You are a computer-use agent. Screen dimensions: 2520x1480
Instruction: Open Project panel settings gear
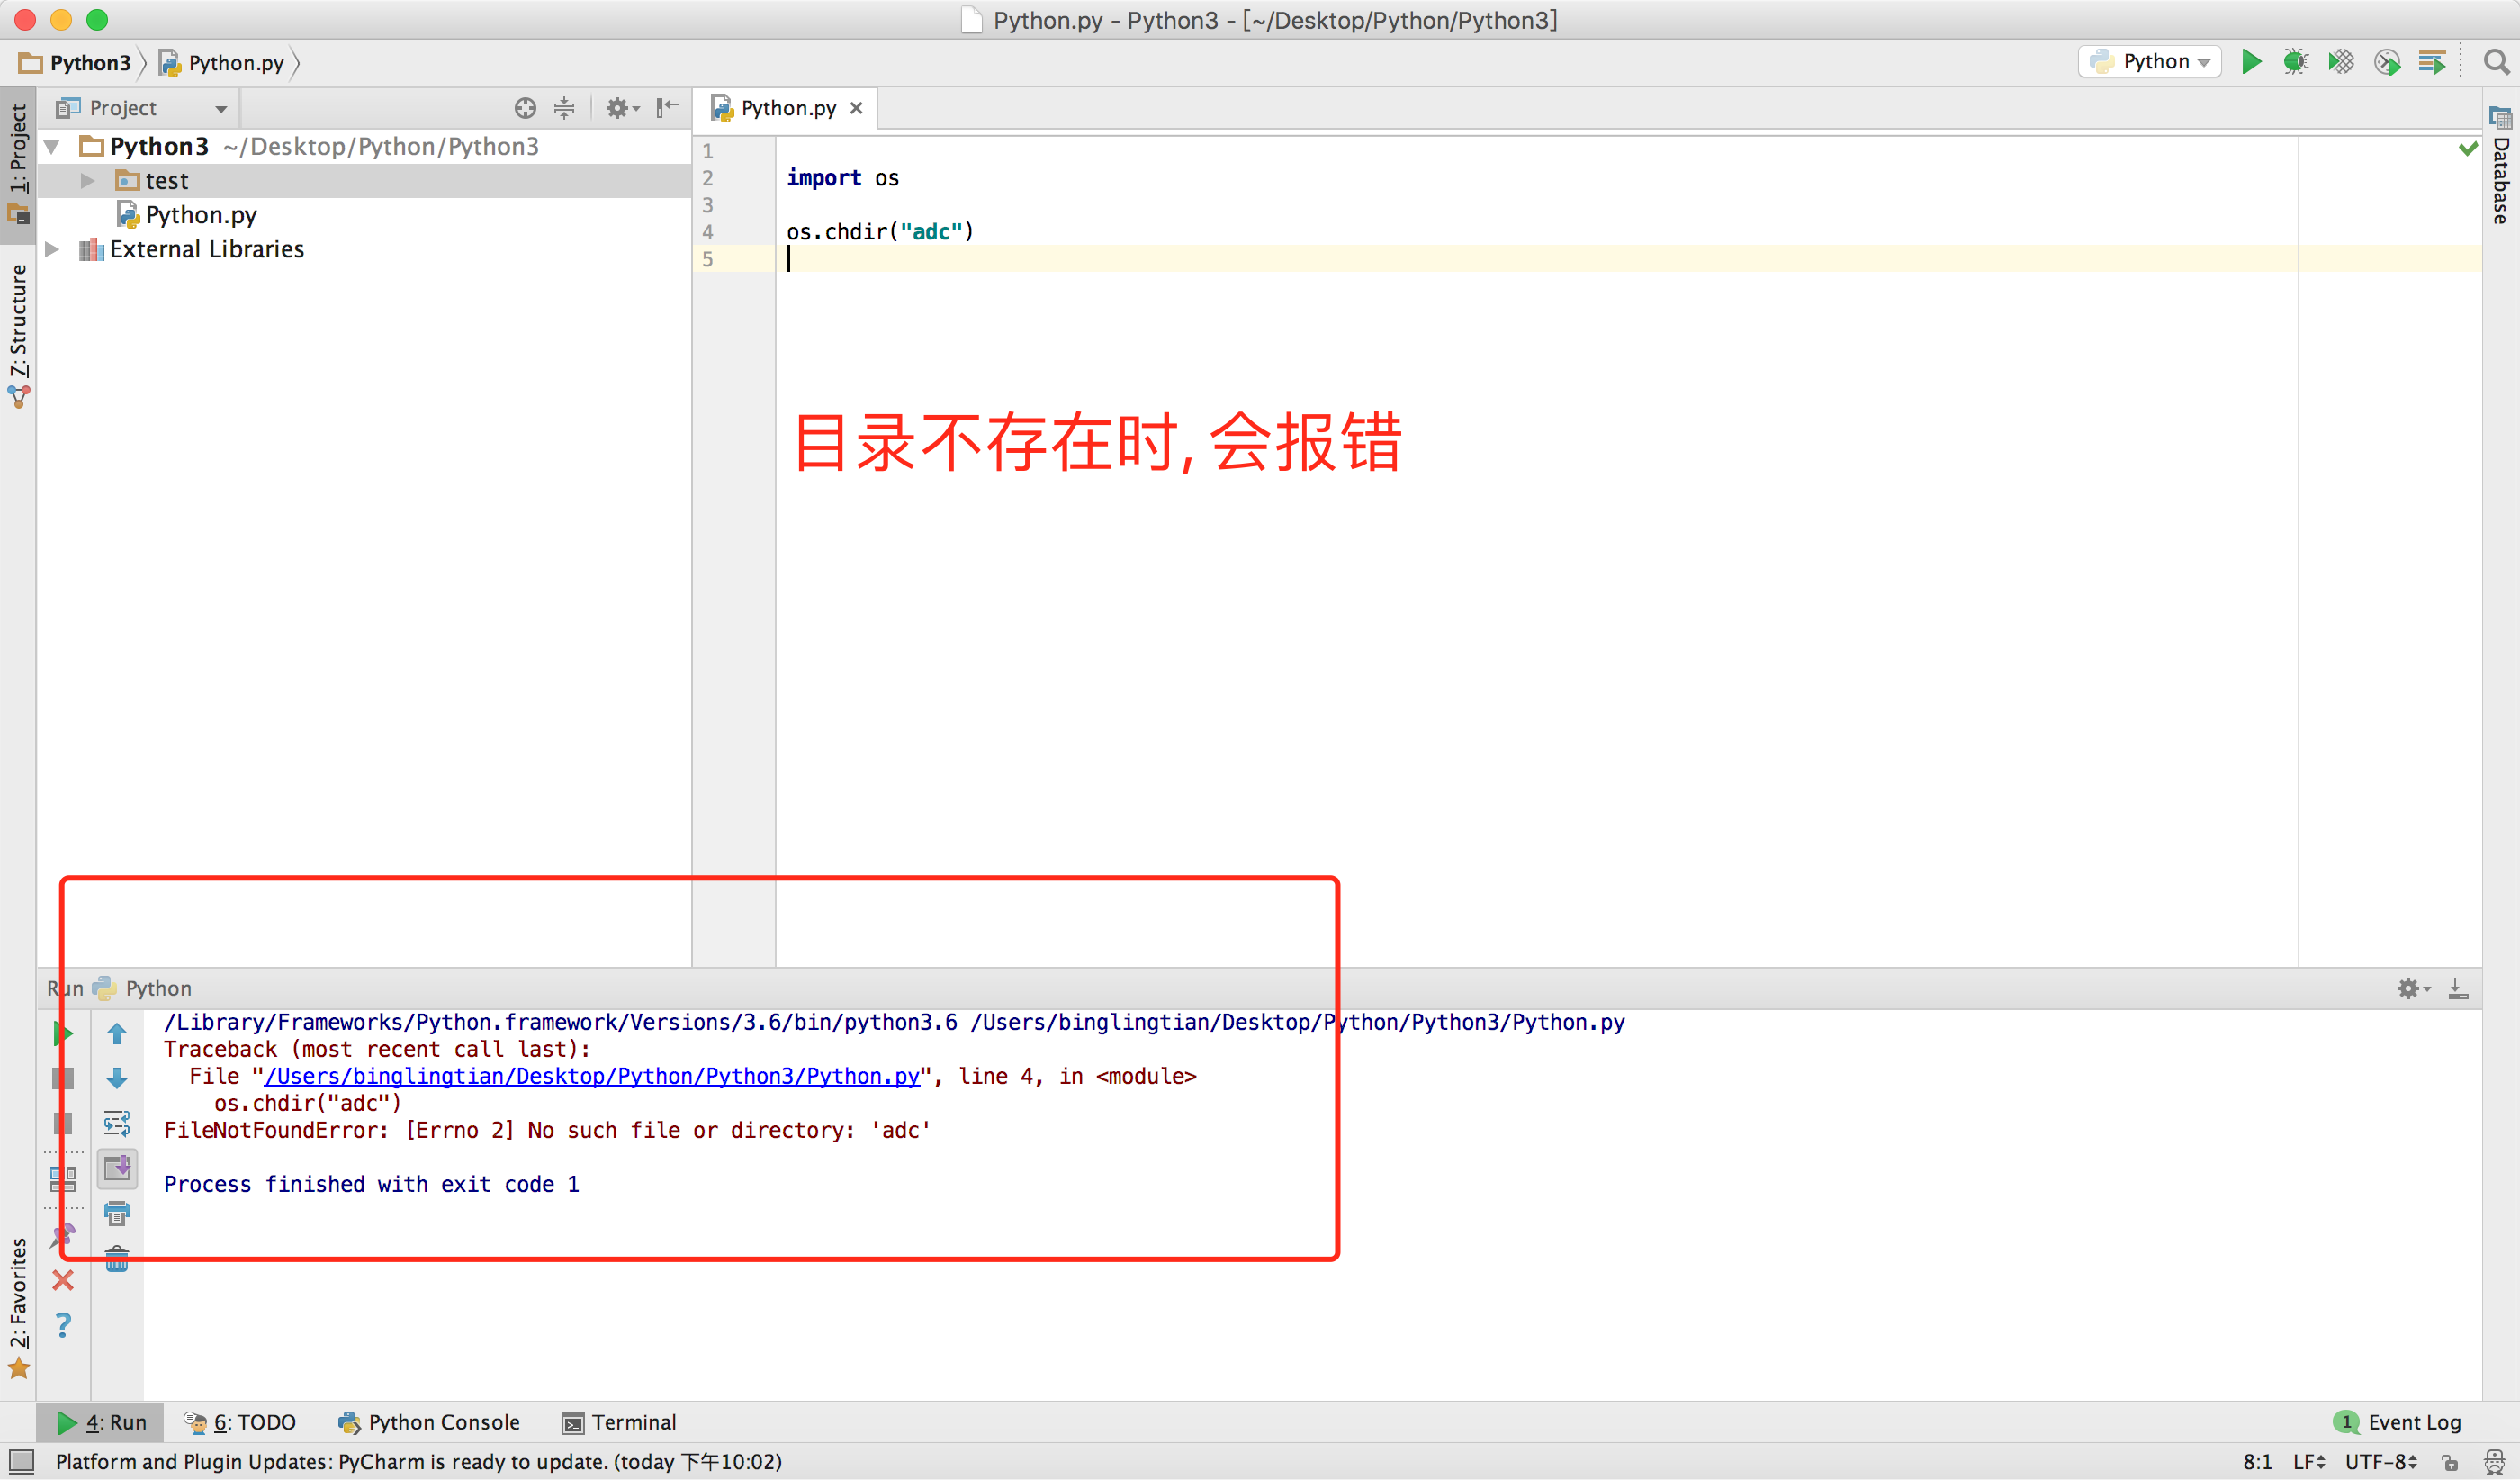(x=618, y=108)
